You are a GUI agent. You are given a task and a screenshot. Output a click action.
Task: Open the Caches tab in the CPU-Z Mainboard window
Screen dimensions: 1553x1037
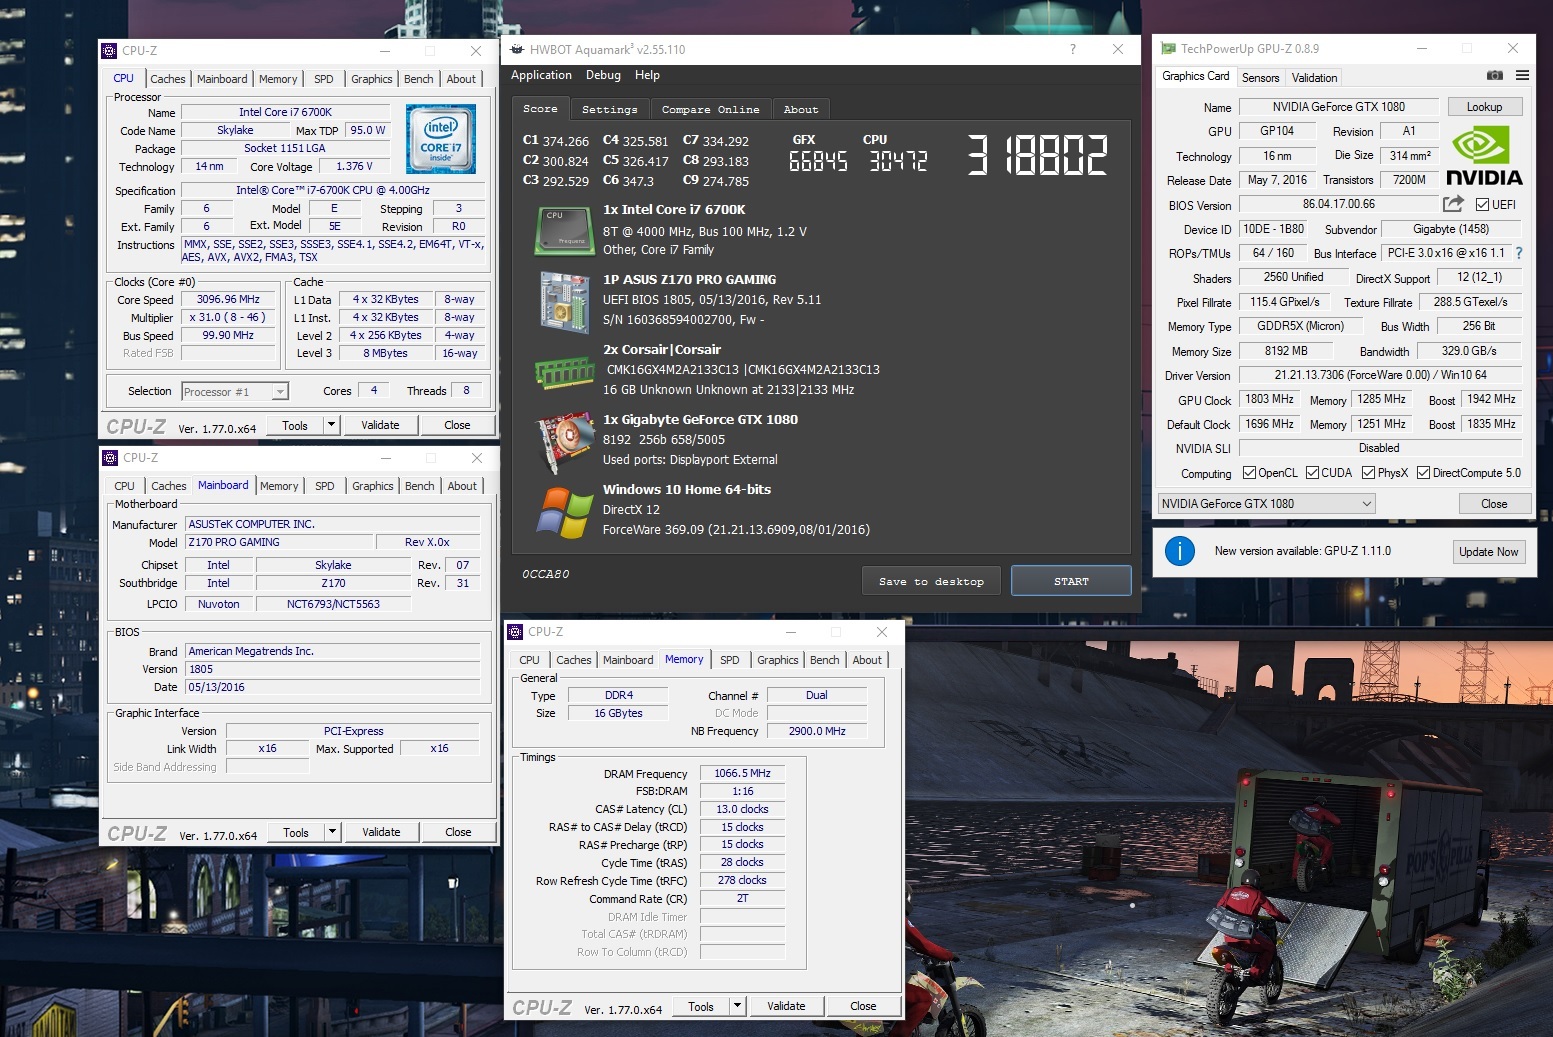tap(168, 486)
